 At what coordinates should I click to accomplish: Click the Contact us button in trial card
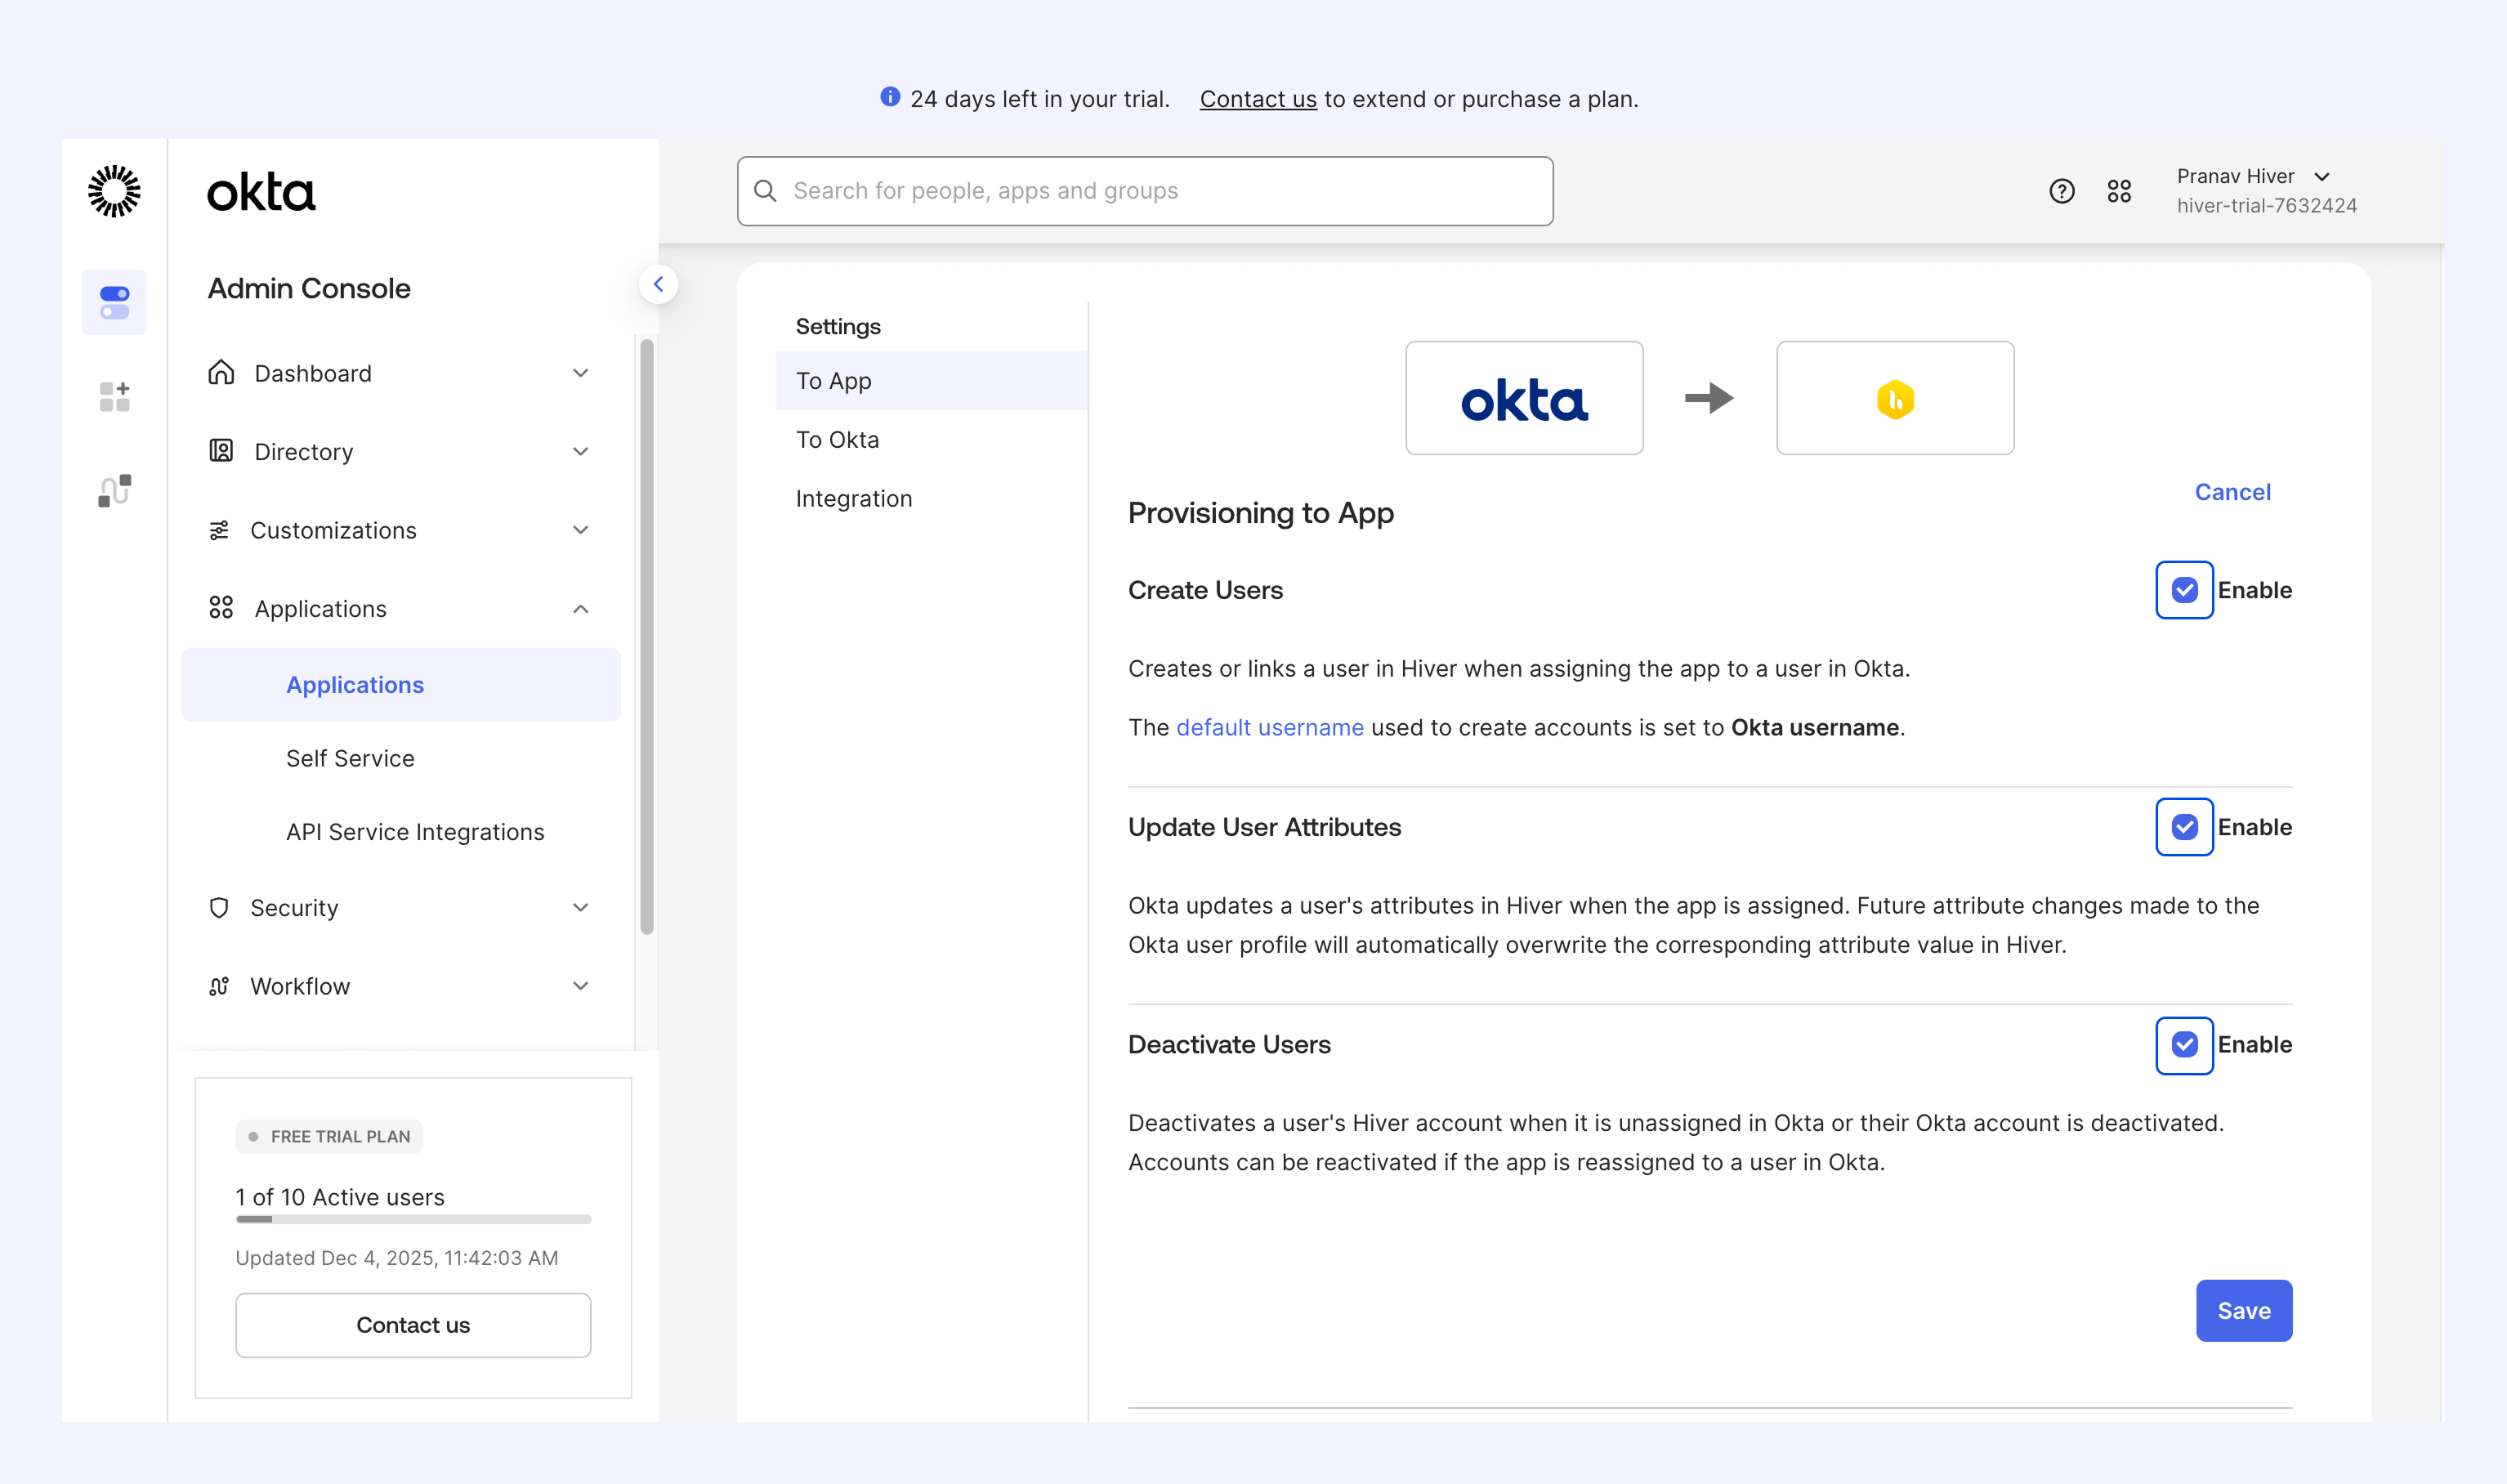pyautogui.click(x=413, y=1325)
